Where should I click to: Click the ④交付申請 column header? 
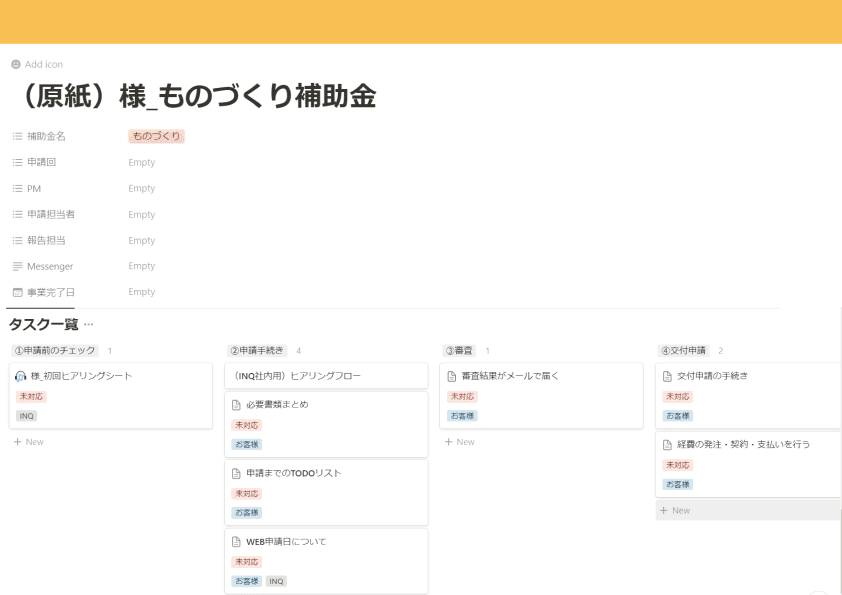pos(684,351)
